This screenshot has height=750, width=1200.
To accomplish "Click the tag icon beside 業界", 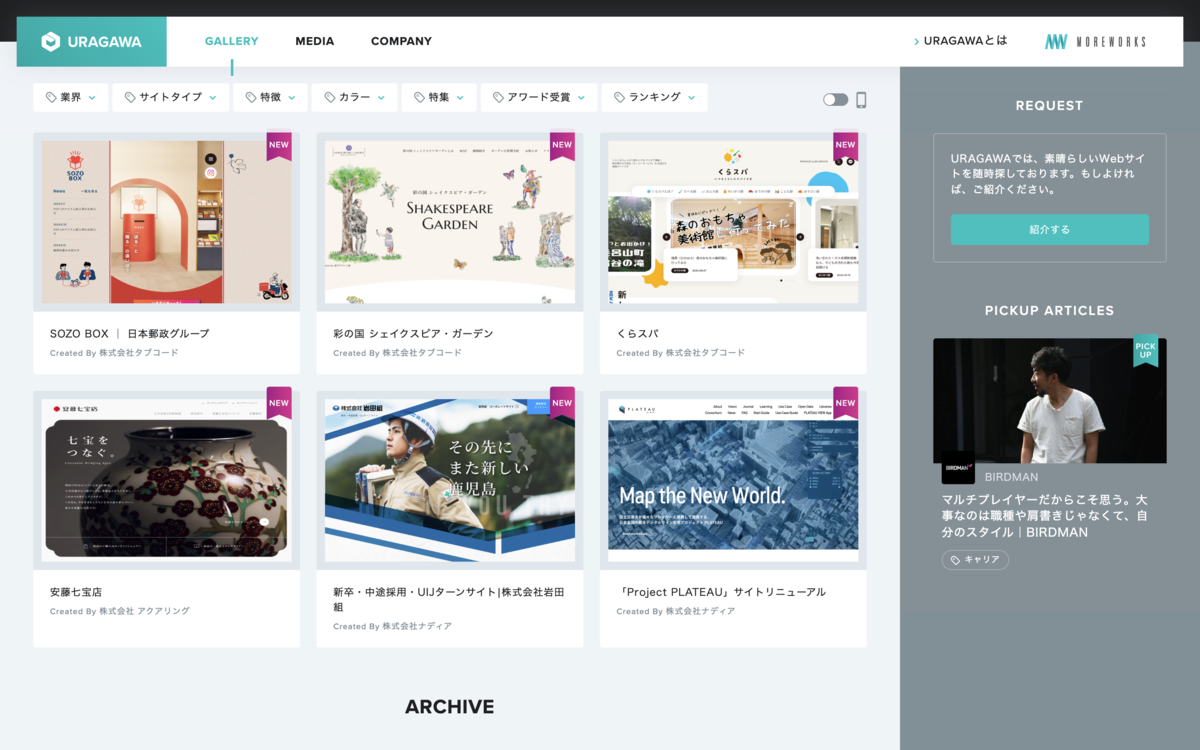I will point(51,98).
